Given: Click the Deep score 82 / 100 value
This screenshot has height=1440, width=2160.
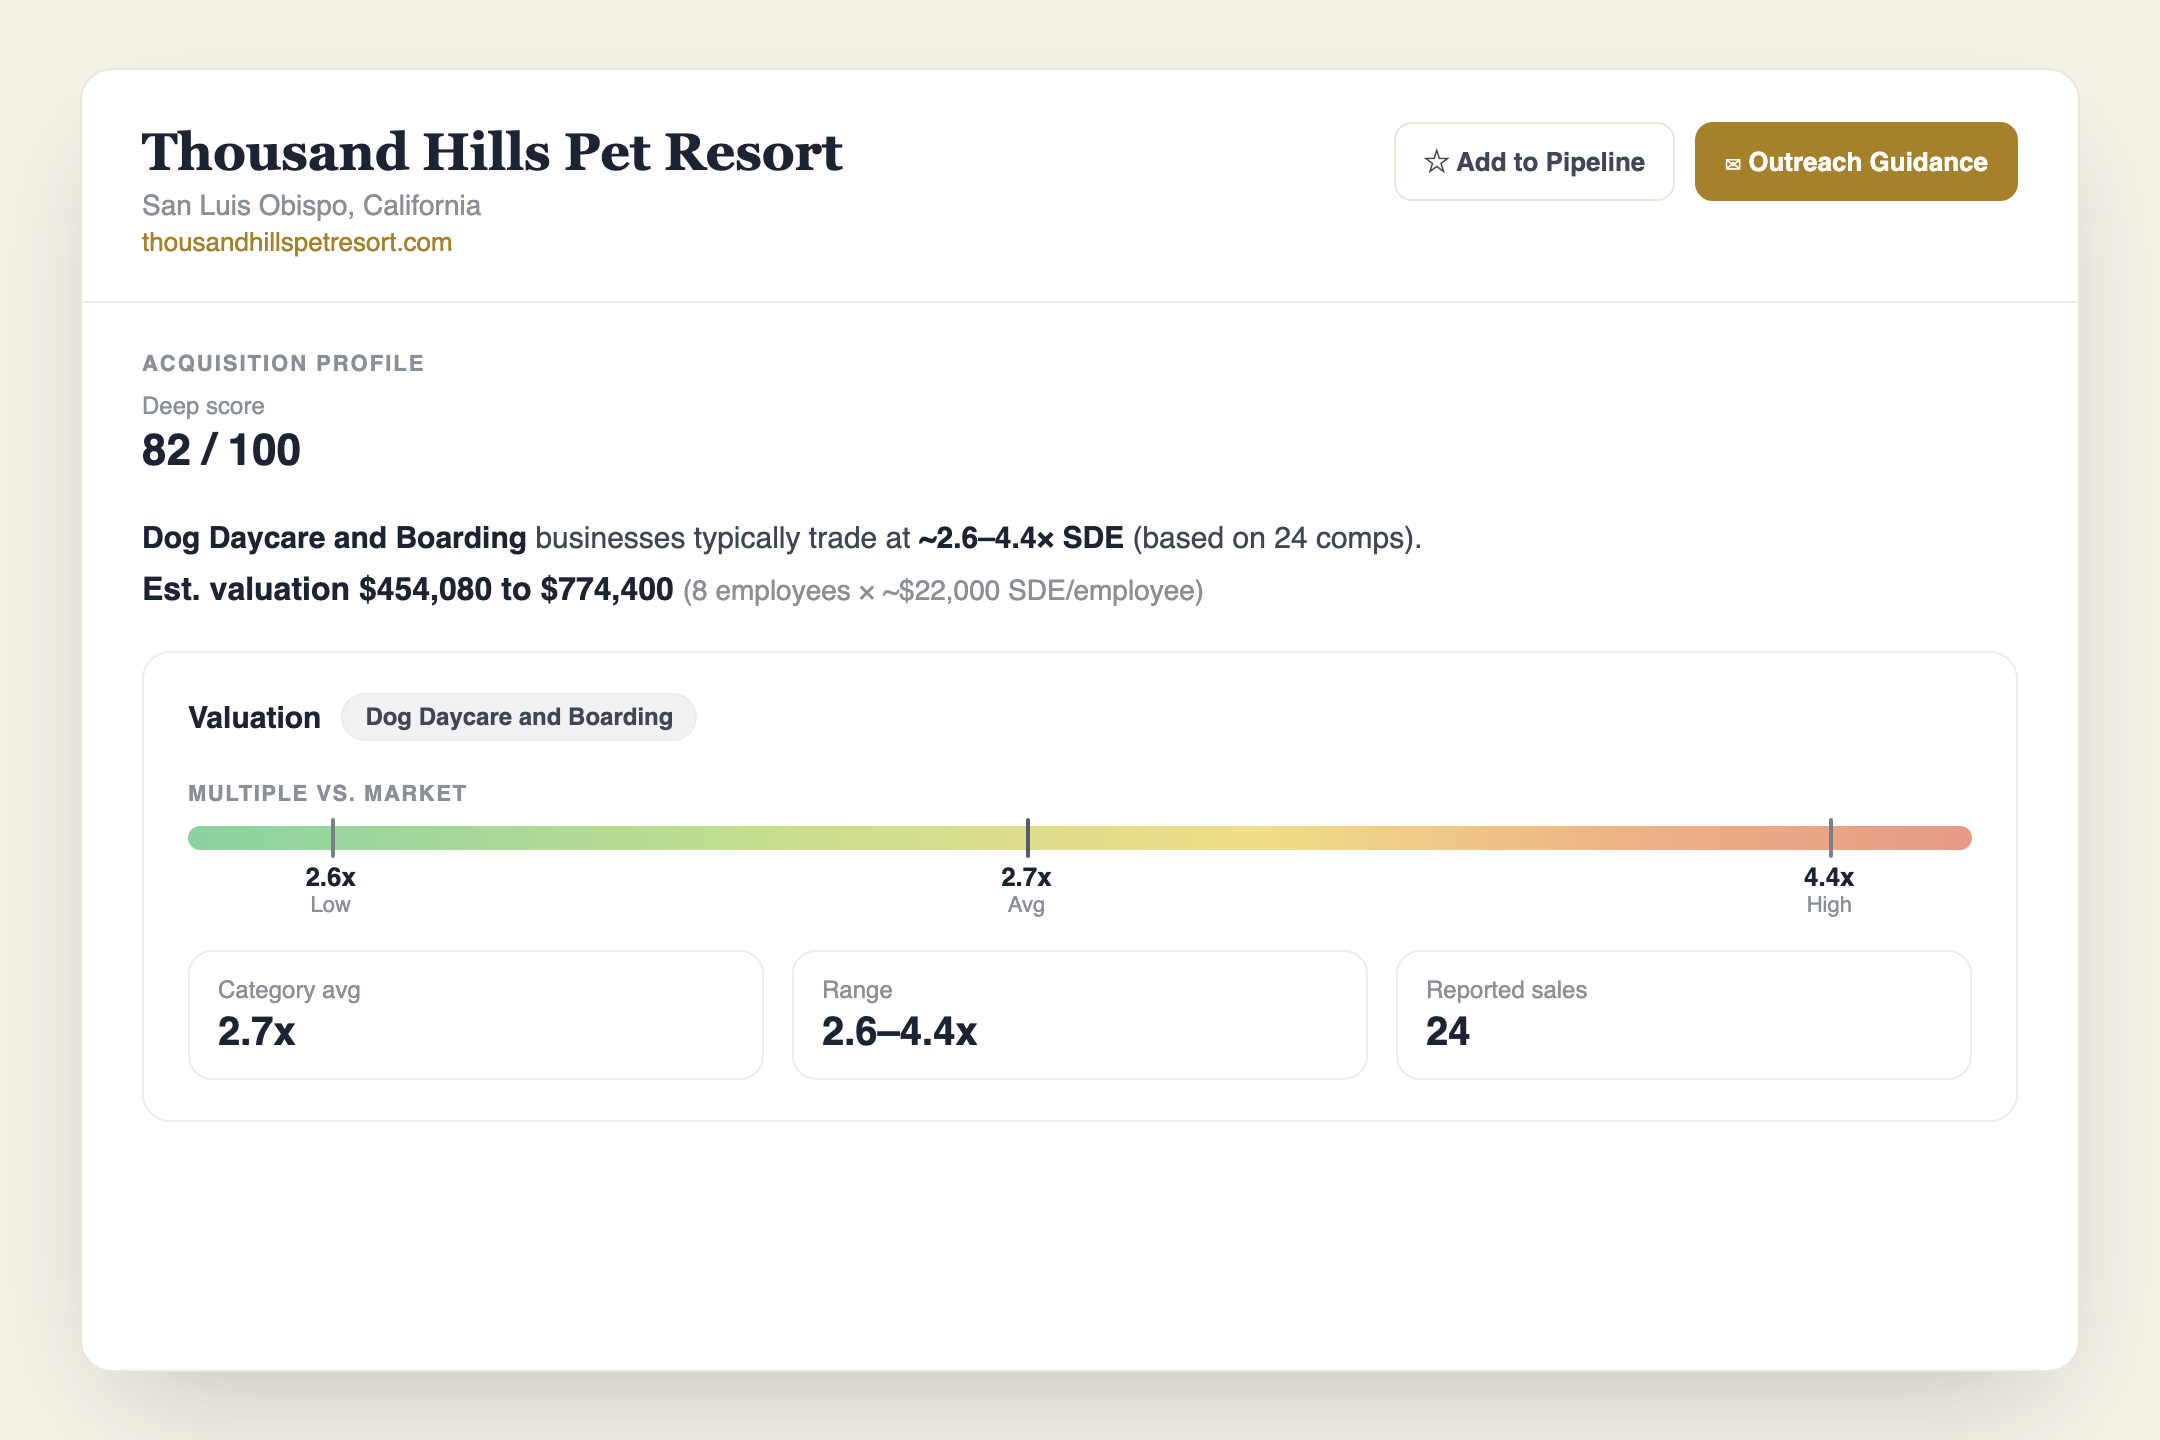Looking at the screenshot, I should point(221,450).
